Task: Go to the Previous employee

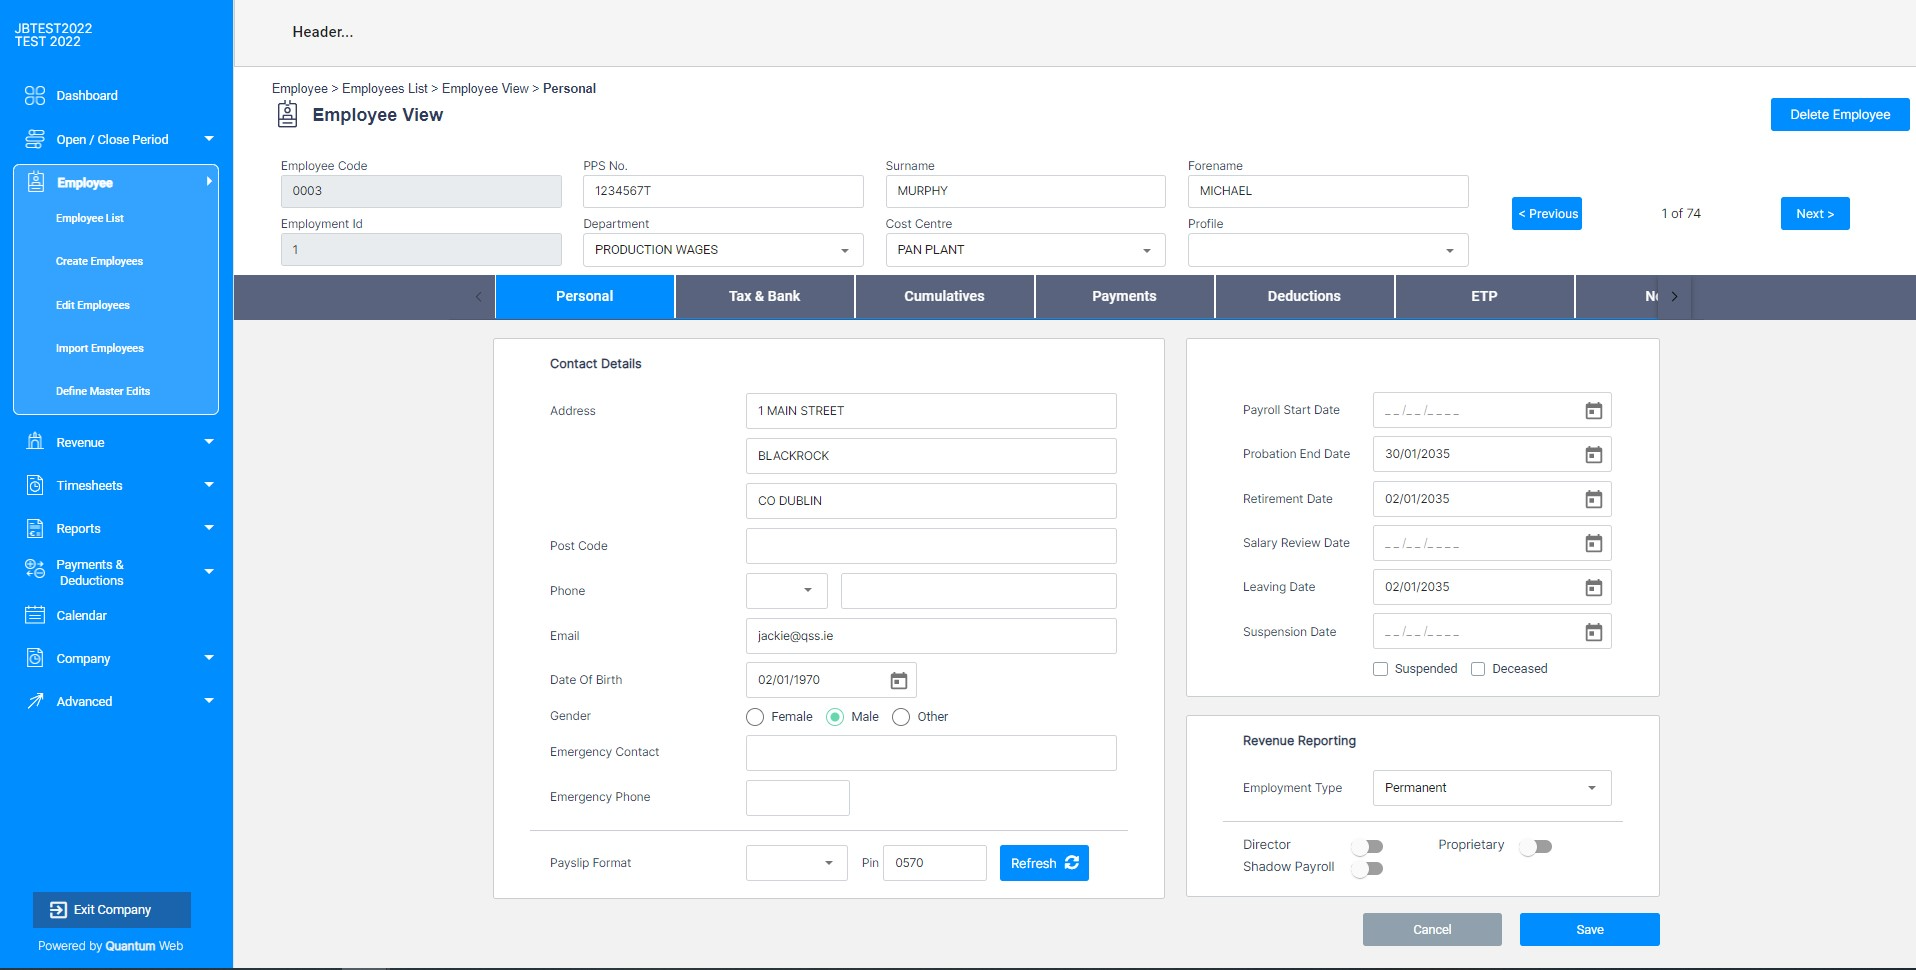Action: point(1547,214)
